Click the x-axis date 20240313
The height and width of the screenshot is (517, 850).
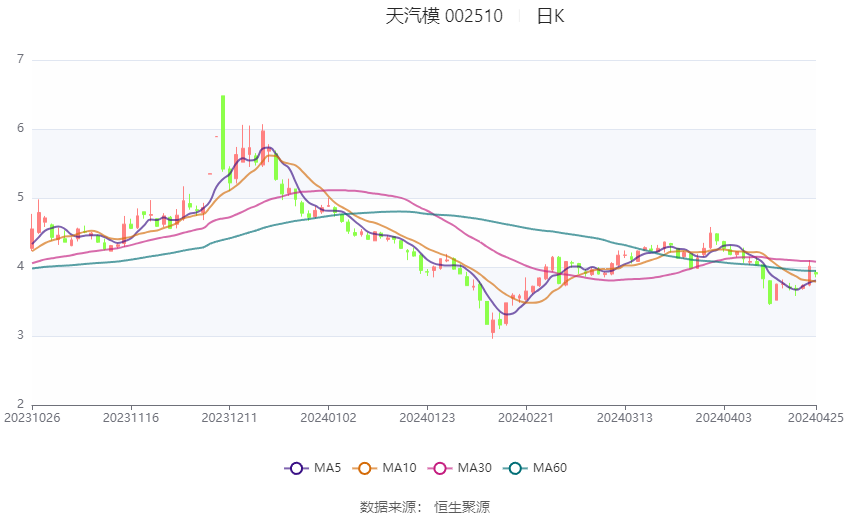point(624,418)
